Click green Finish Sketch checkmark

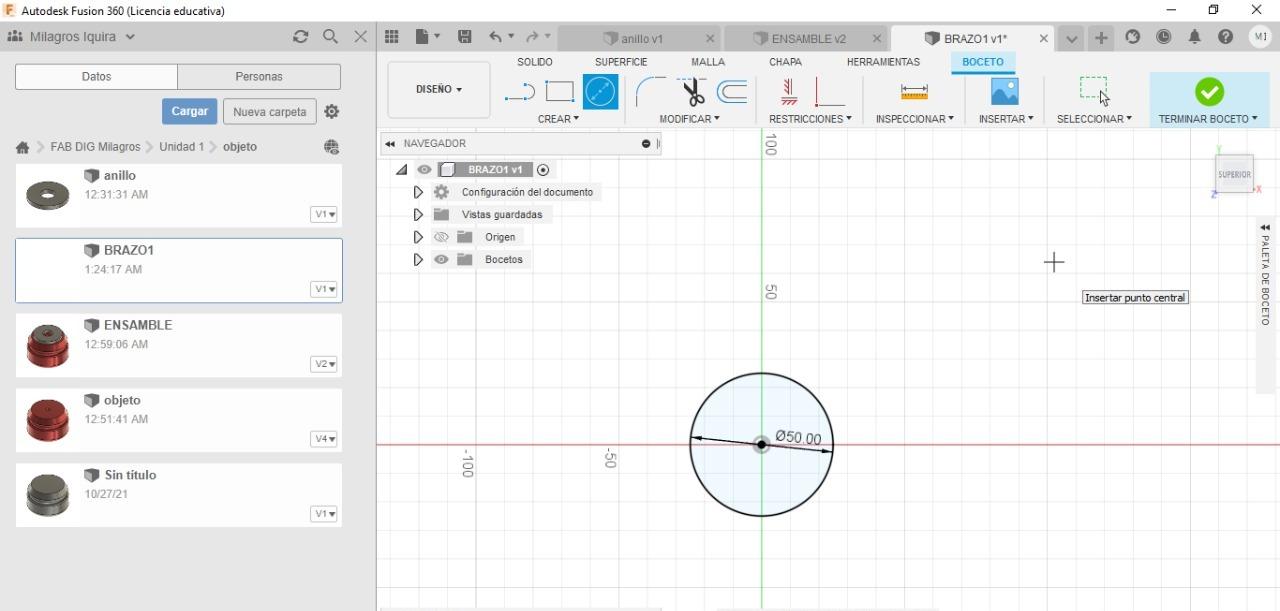coord(1209,92)
